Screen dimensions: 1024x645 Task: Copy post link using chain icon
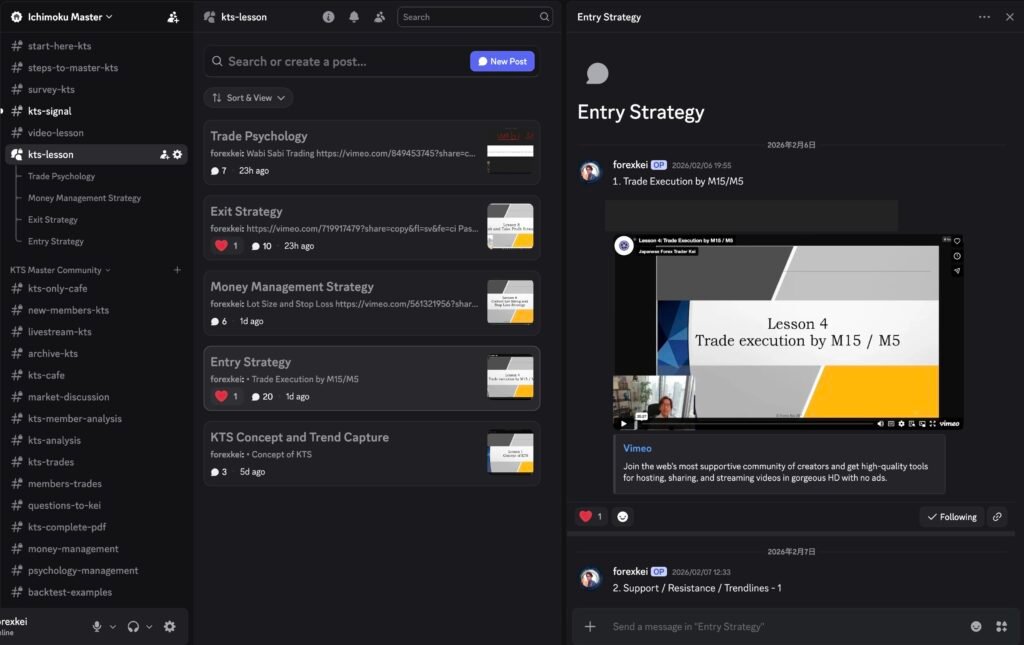pos(996,517)
